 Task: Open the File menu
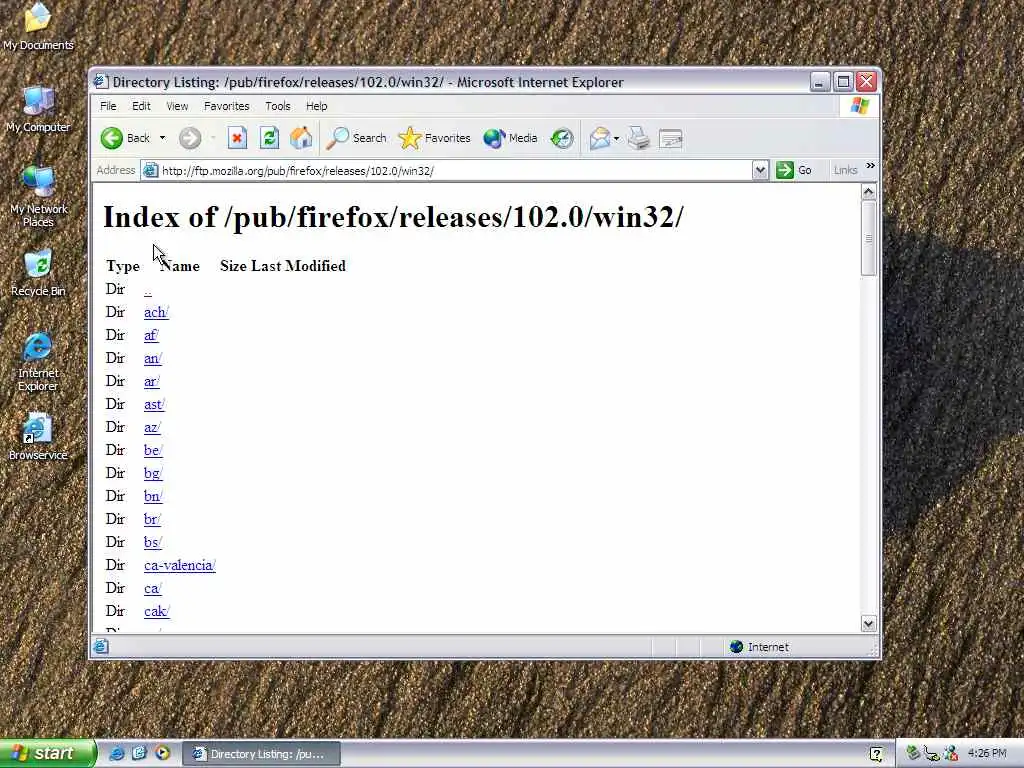[x=108, y=106]
